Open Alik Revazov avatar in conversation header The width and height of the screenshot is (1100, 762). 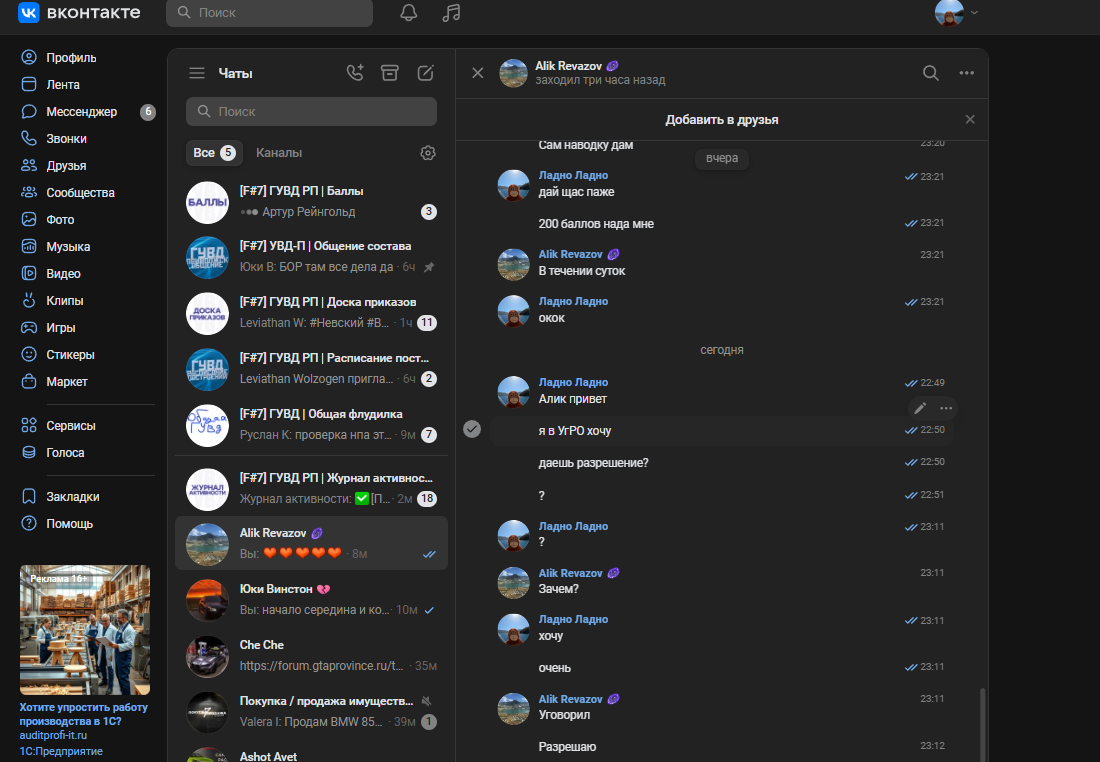[x=514, y=73]
